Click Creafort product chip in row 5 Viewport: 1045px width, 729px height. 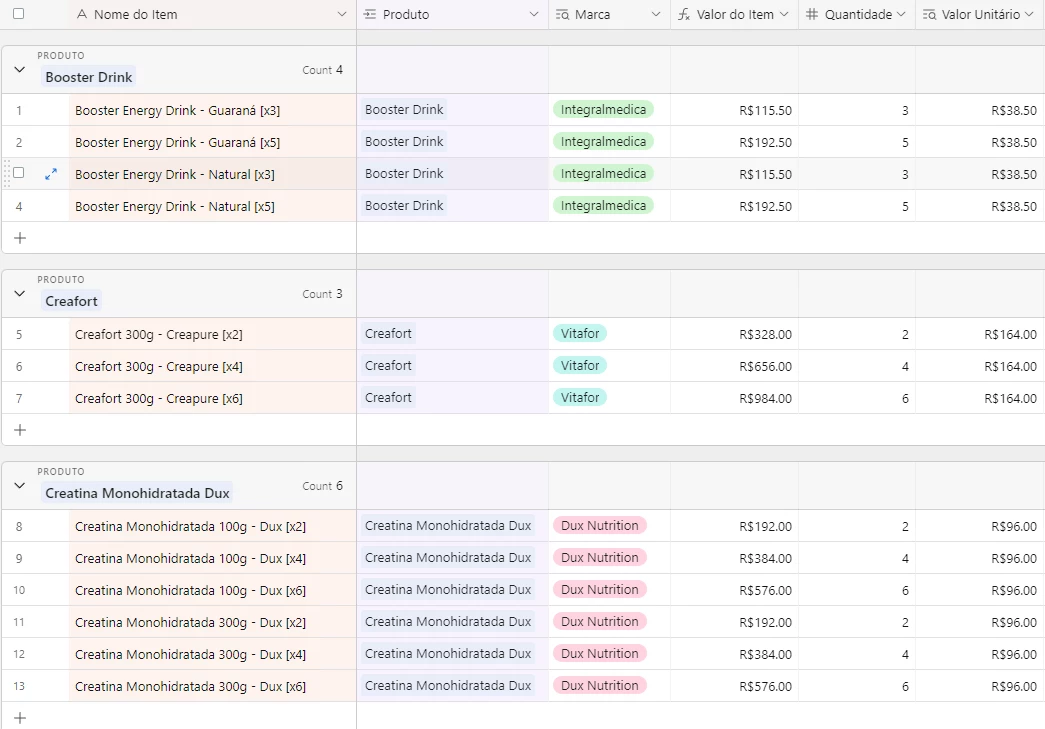pos(389,333)
